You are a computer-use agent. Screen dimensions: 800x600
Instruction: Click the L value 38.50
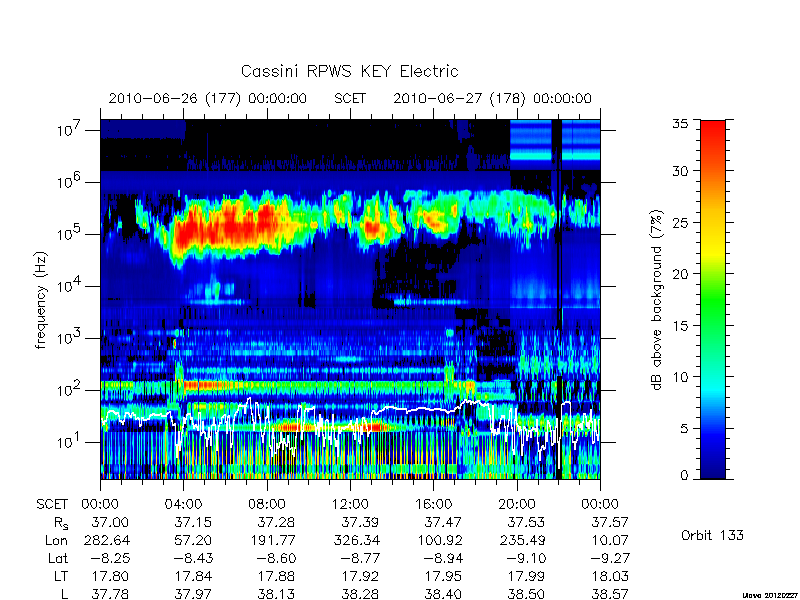pyautogui.click(x=526, y=594)
